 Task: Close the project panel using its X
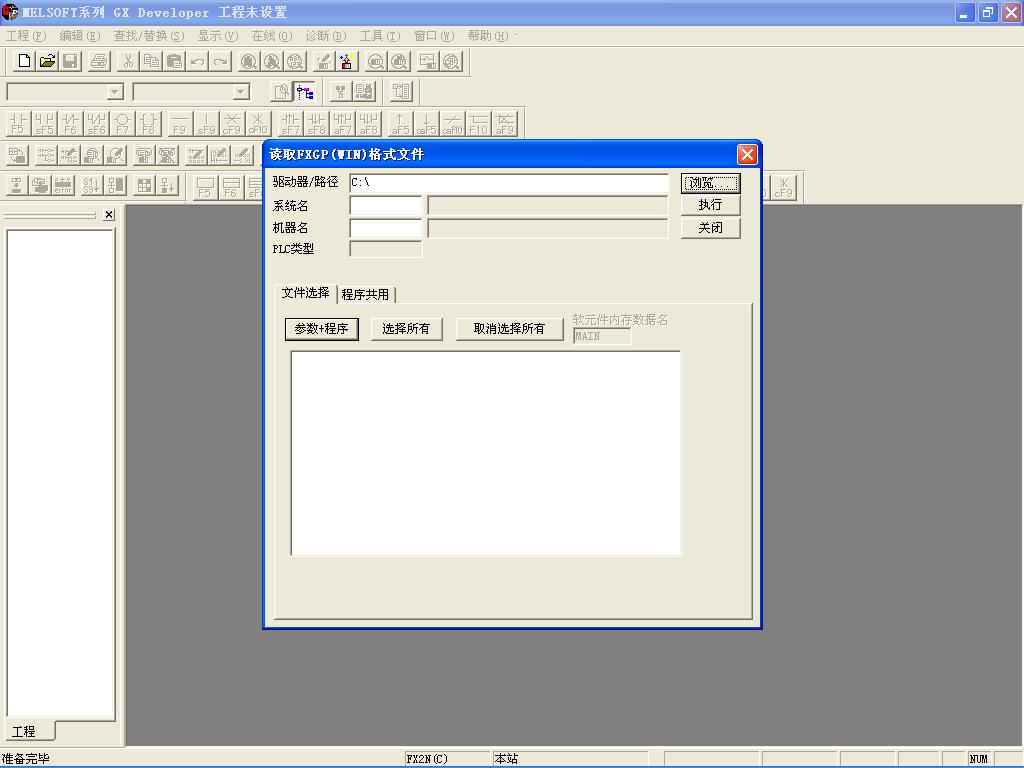[x=109, y=214]
